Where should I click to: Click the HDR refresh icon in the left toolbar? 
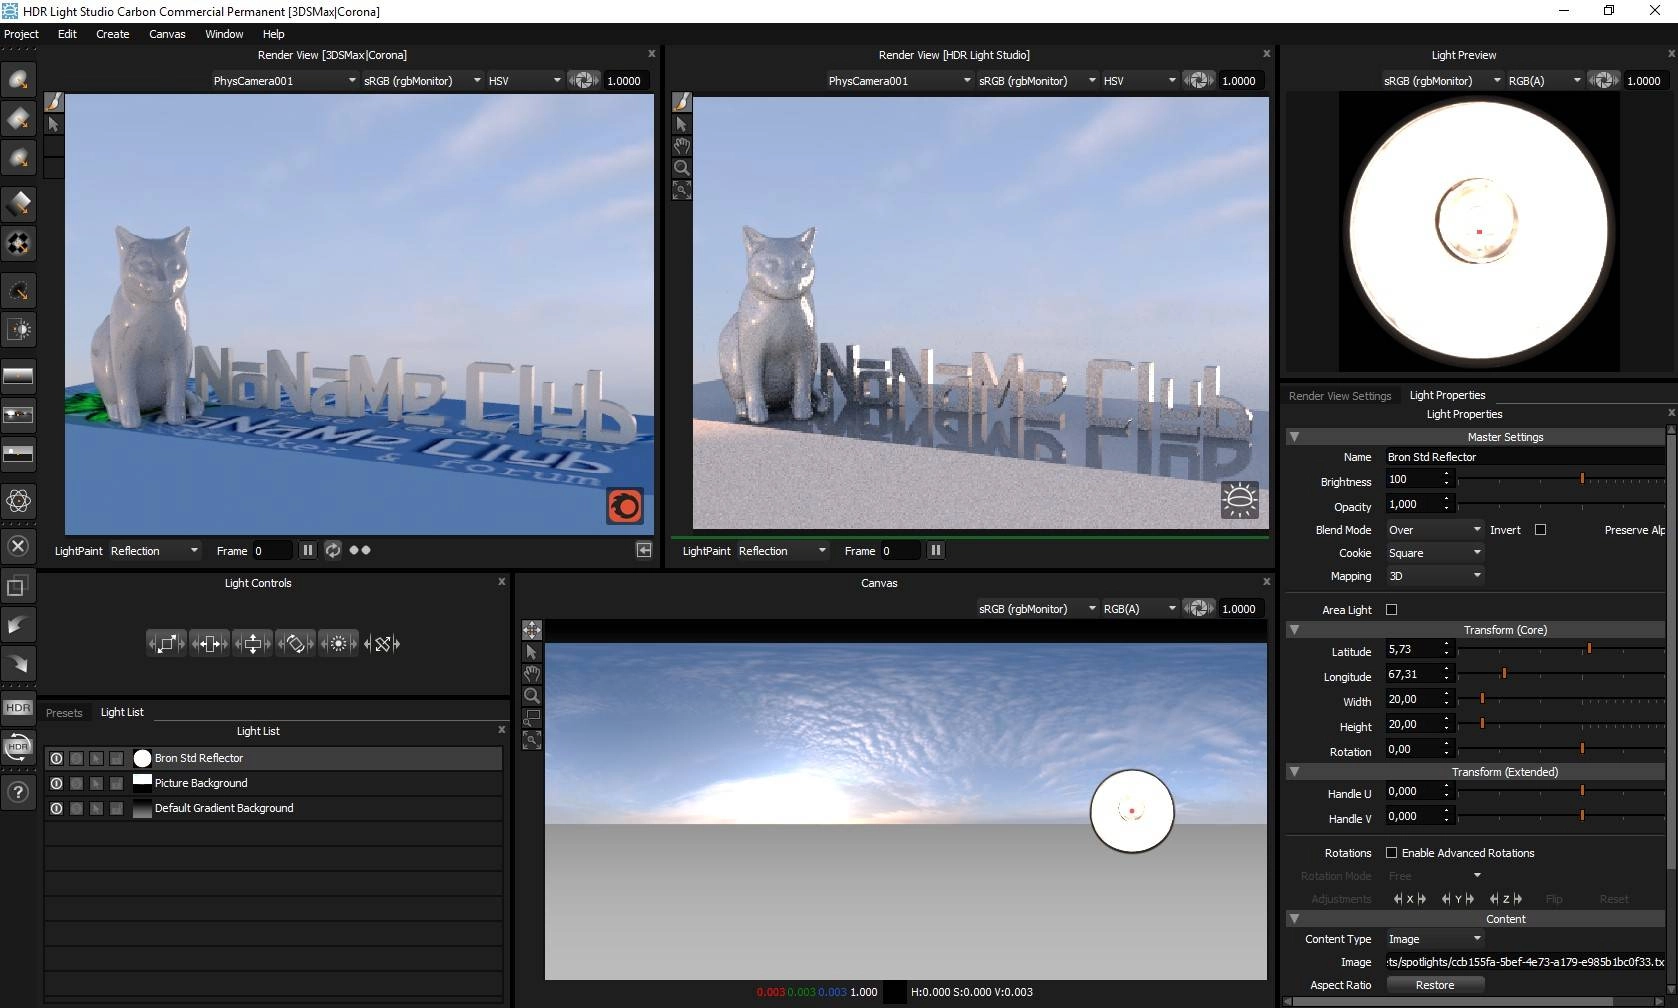18,747
